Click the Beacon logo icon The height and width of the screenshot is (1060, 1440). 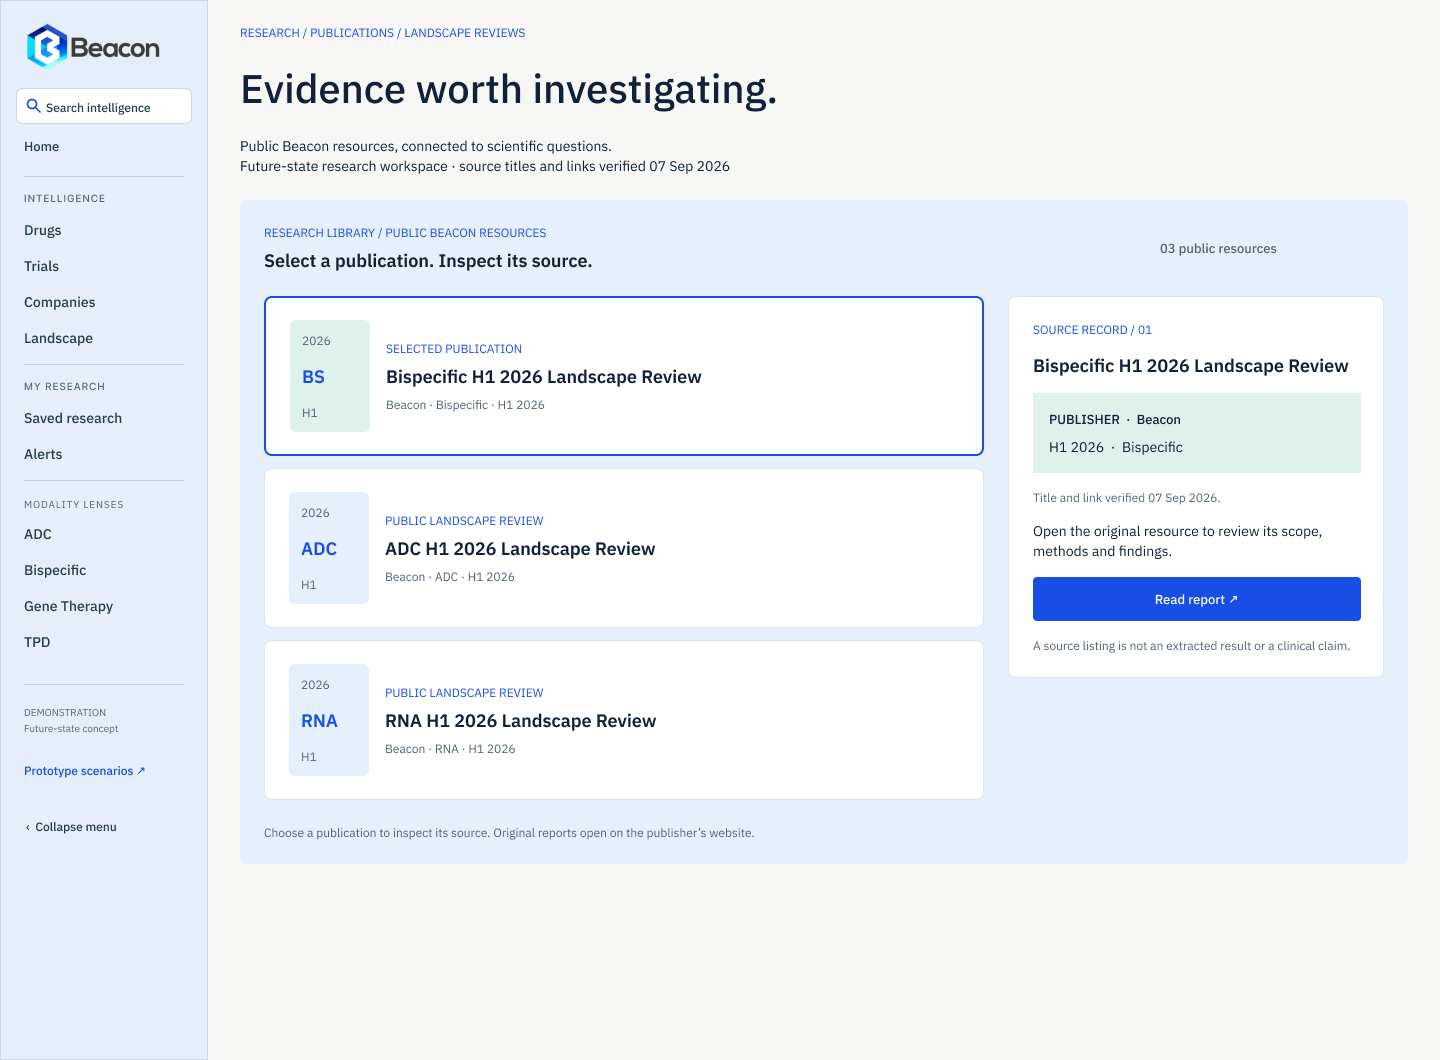click(46, 46)
